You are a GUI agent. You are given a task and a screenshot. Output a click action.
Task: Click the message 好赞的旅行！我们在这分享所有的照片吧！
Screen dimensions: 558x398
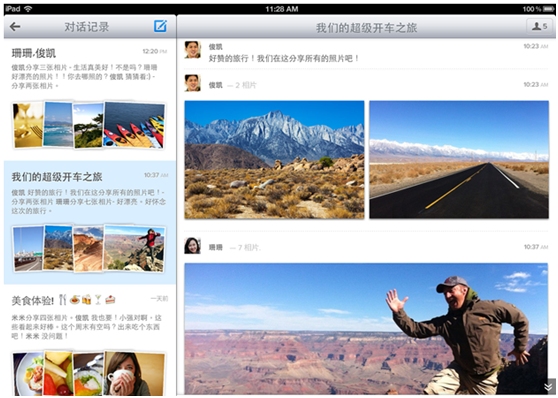pyautogui.click(x=284, y=58)
